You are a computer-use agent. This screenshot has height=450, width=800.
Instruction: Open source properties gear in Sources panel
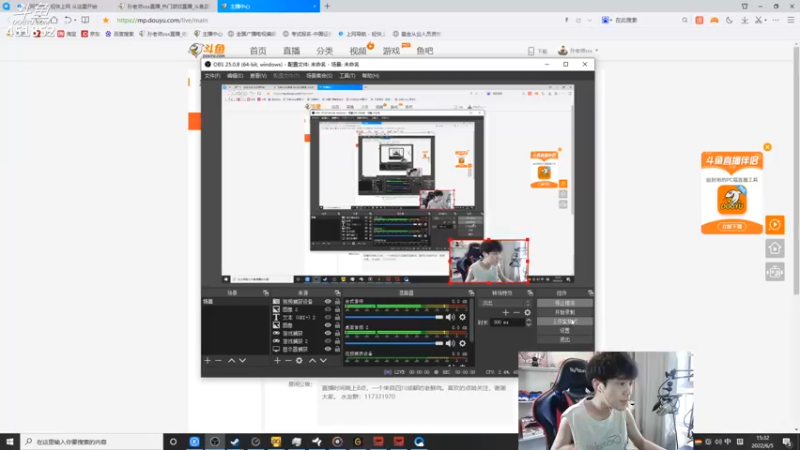coord(299,361)
